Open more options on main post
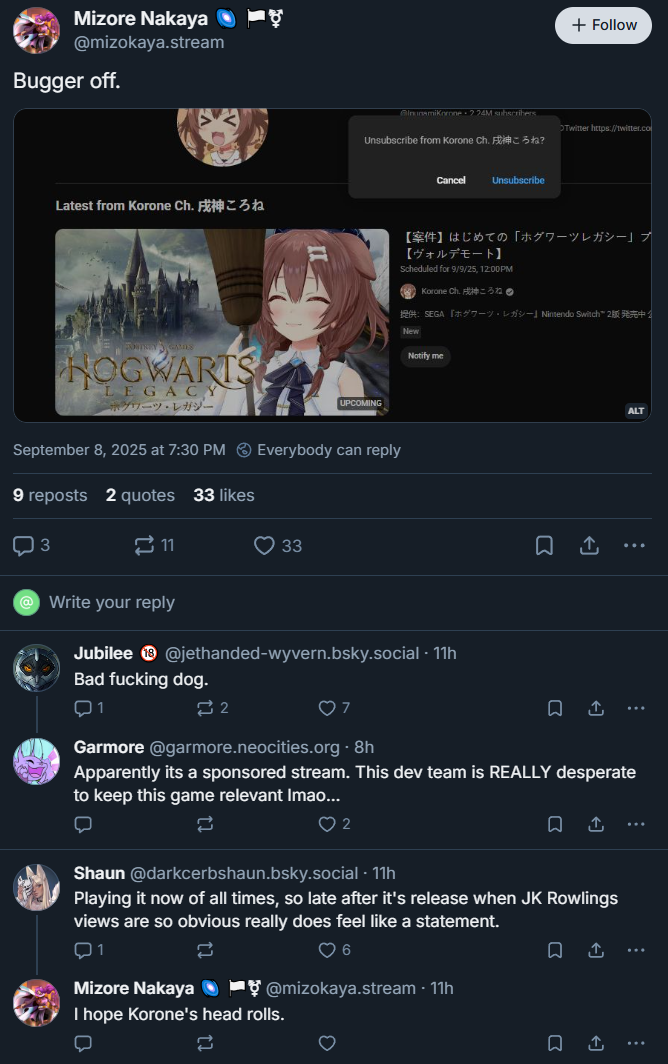668x1064 pixels. pyautogui.click(x=634, y=546)
